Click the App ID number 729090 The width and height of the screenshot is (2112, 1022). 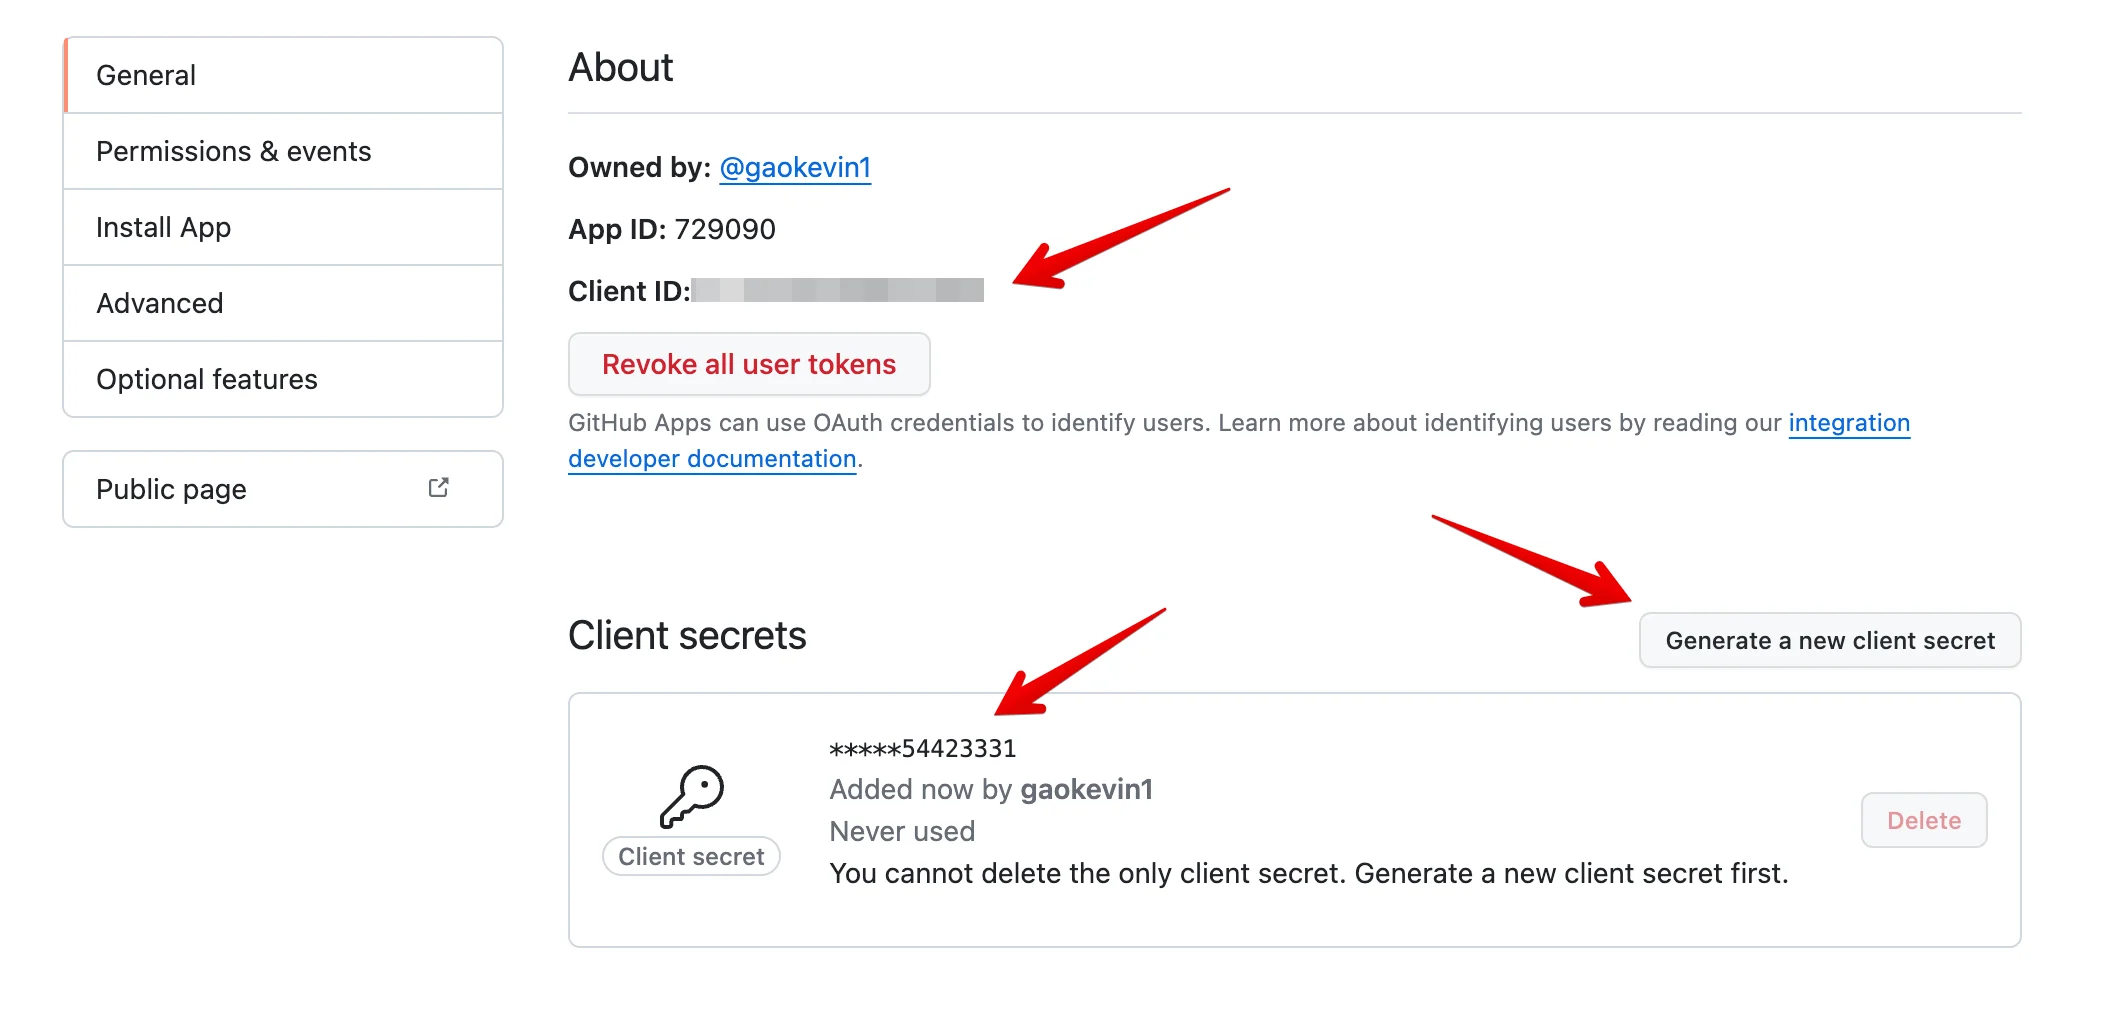(724, 229)
